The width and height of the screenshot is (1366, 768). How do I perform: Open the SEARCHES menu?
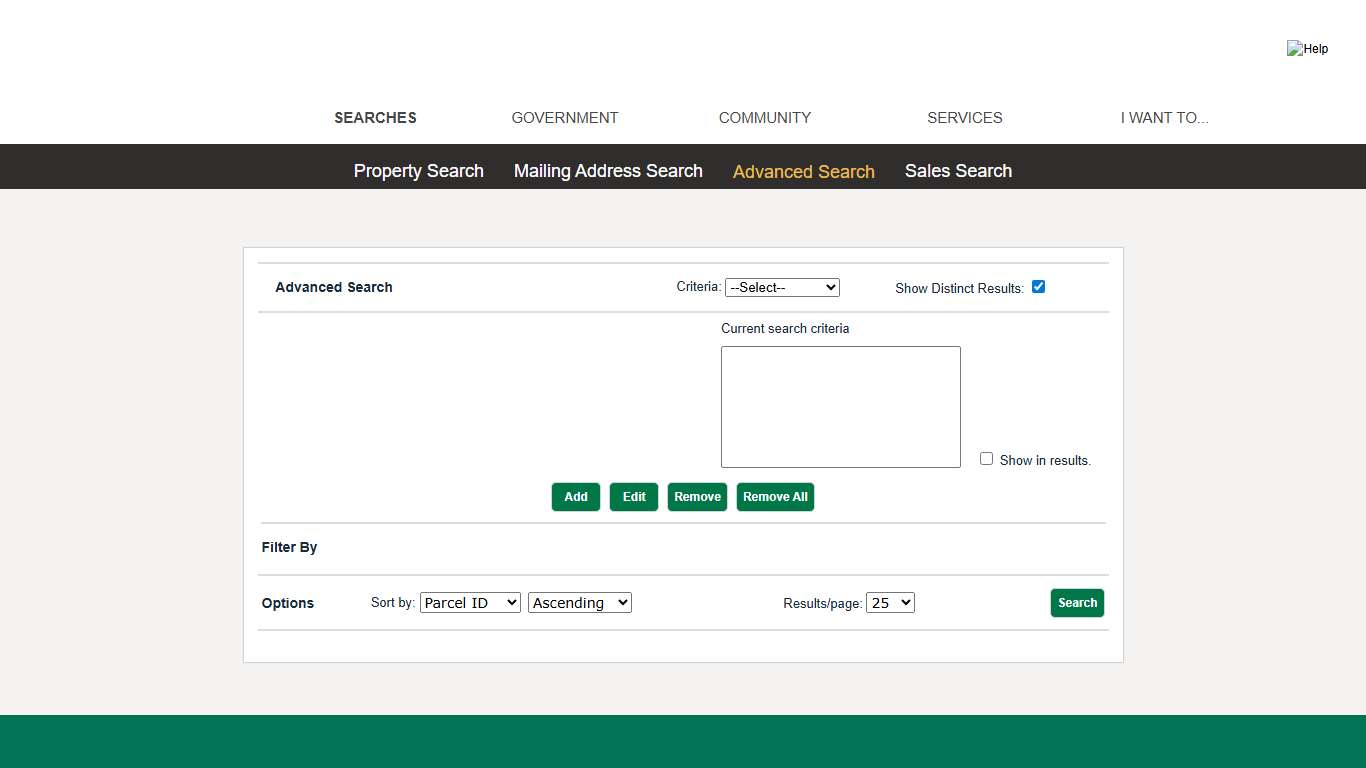click(x=375, y=117)
